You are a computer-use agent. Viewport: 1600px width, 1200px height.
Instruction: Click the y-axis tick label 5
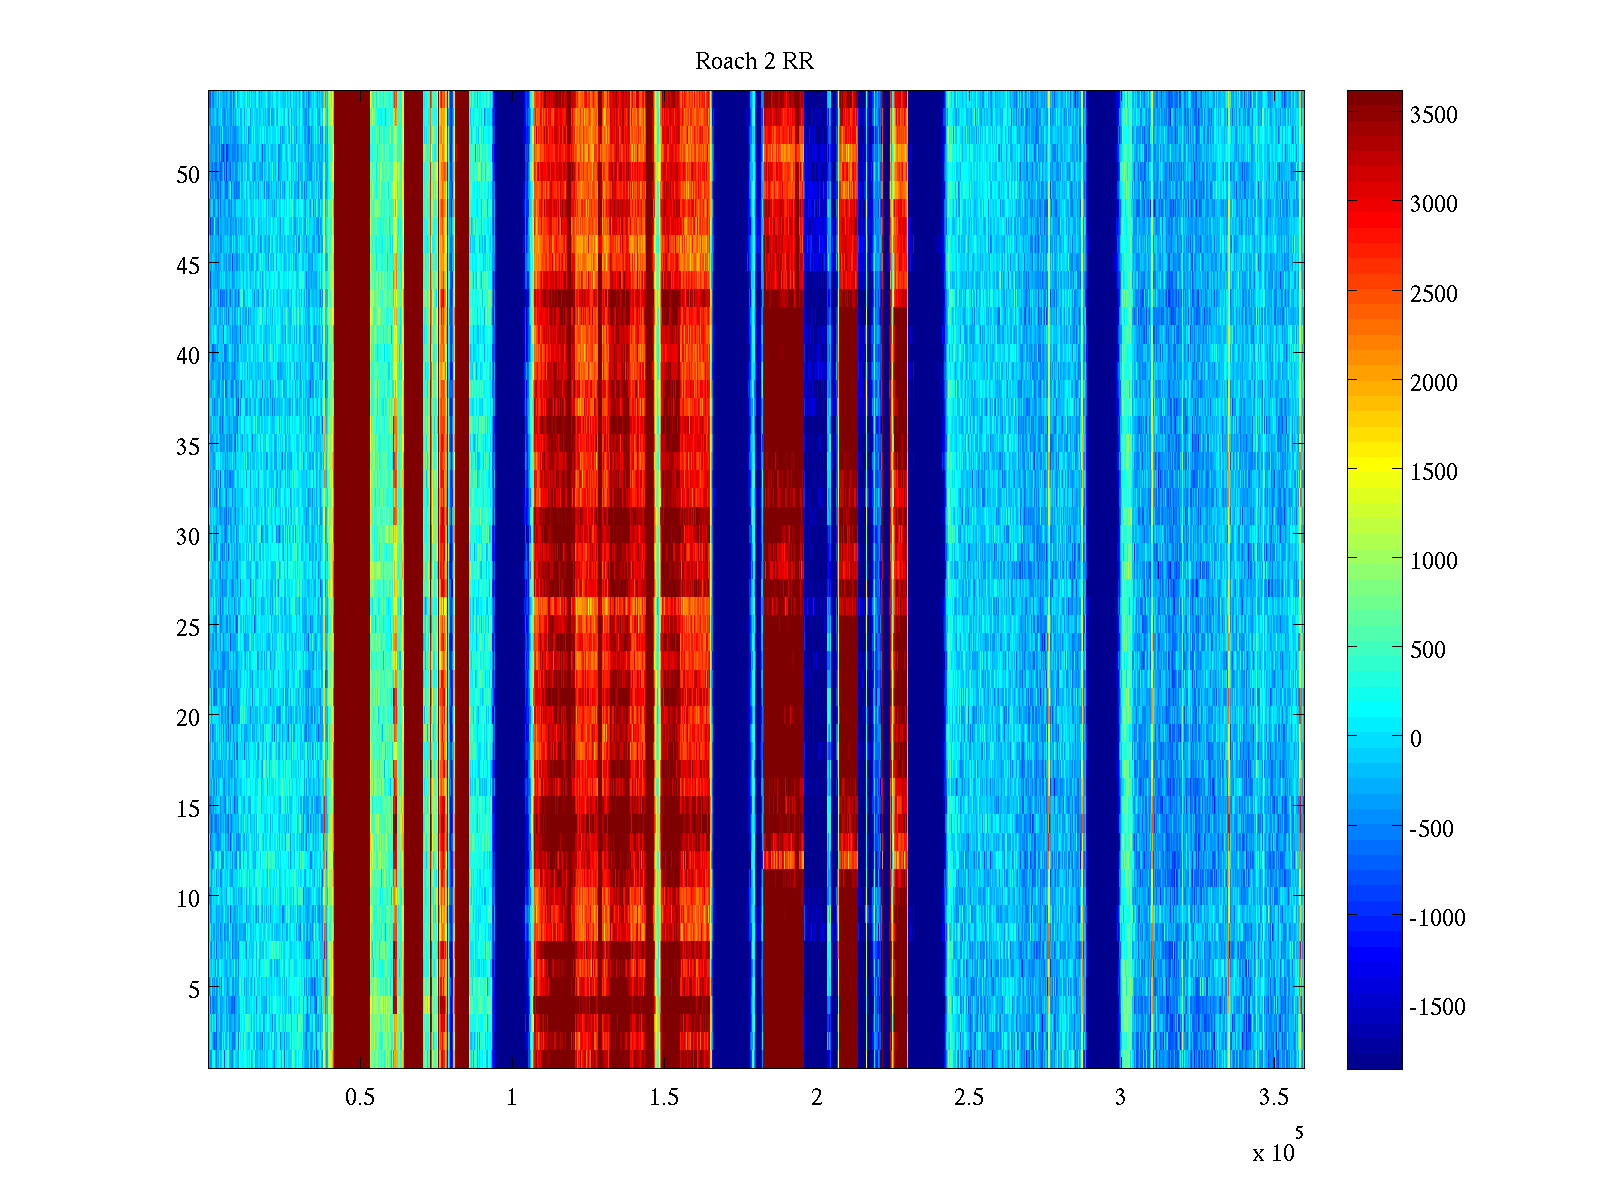194,990
